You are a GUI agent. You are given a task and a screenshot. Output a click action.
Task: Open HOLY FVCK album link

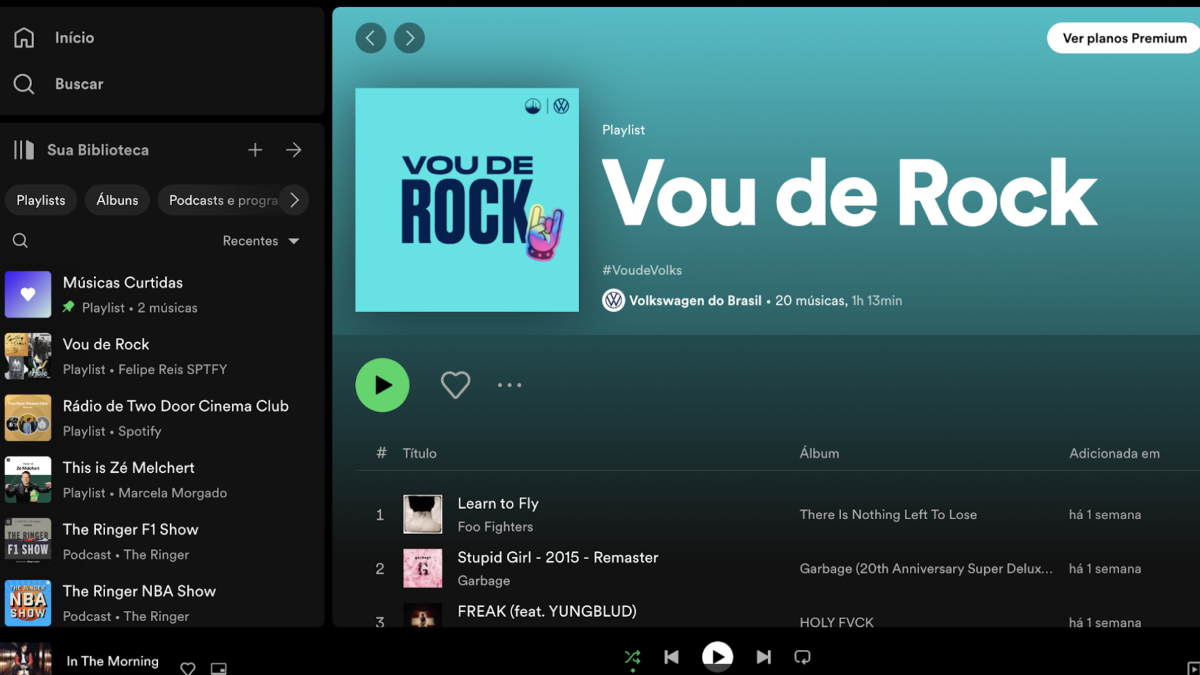[x=837, y=622]
